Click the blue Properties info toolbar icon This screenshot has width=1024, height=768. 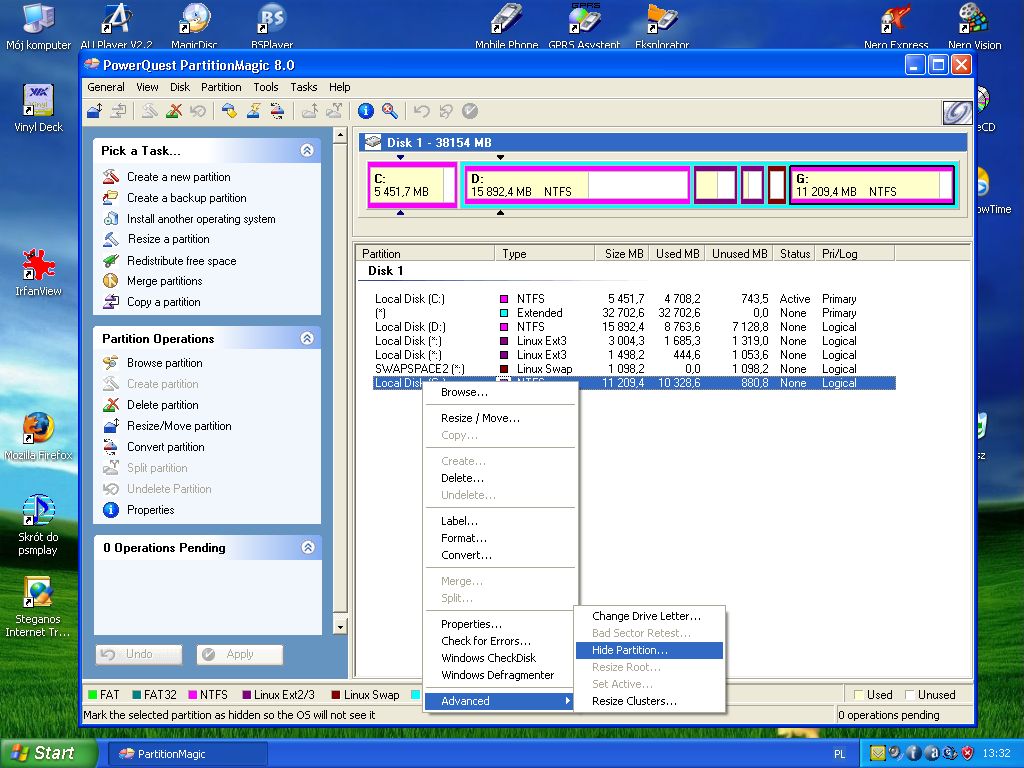[366, 111]
